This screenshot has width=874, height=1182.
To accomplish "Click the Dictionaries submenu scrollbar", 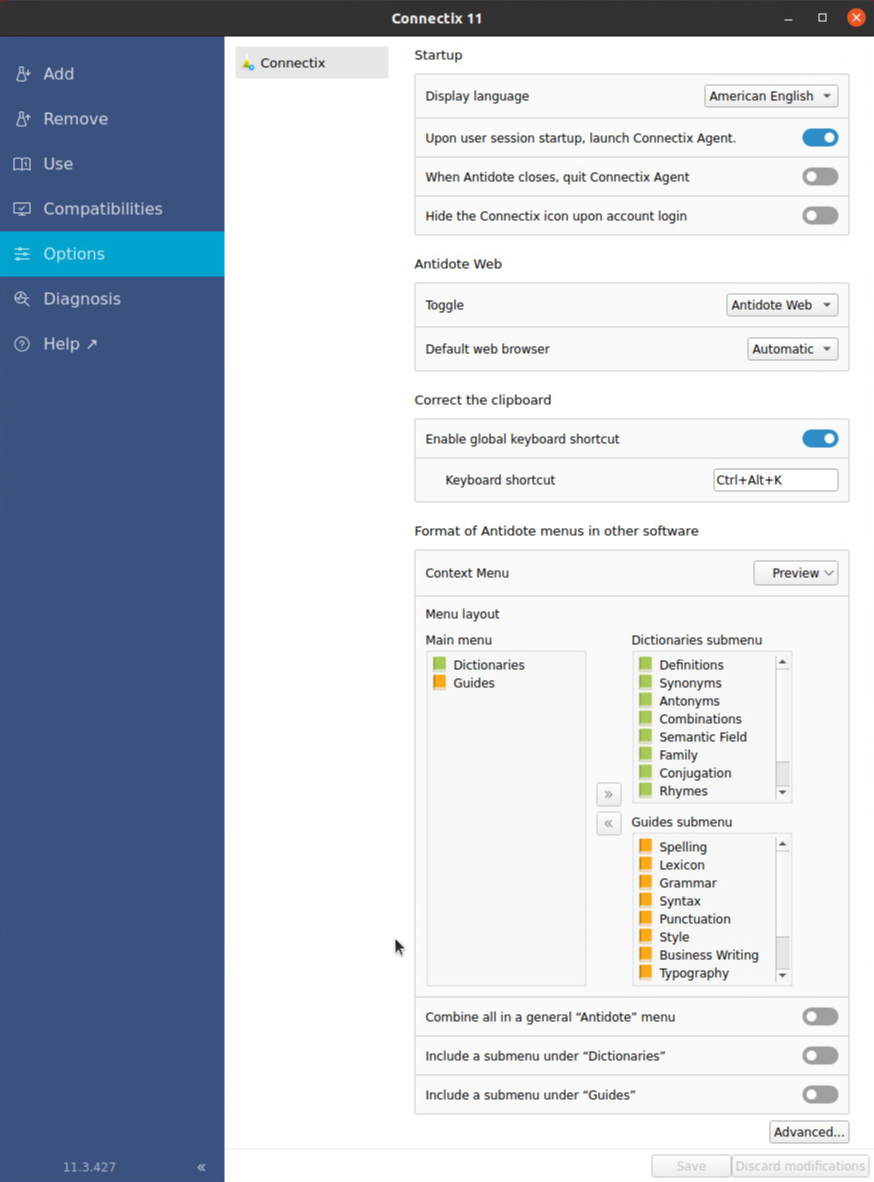I will pyautogui.click(x=783, y=773).
